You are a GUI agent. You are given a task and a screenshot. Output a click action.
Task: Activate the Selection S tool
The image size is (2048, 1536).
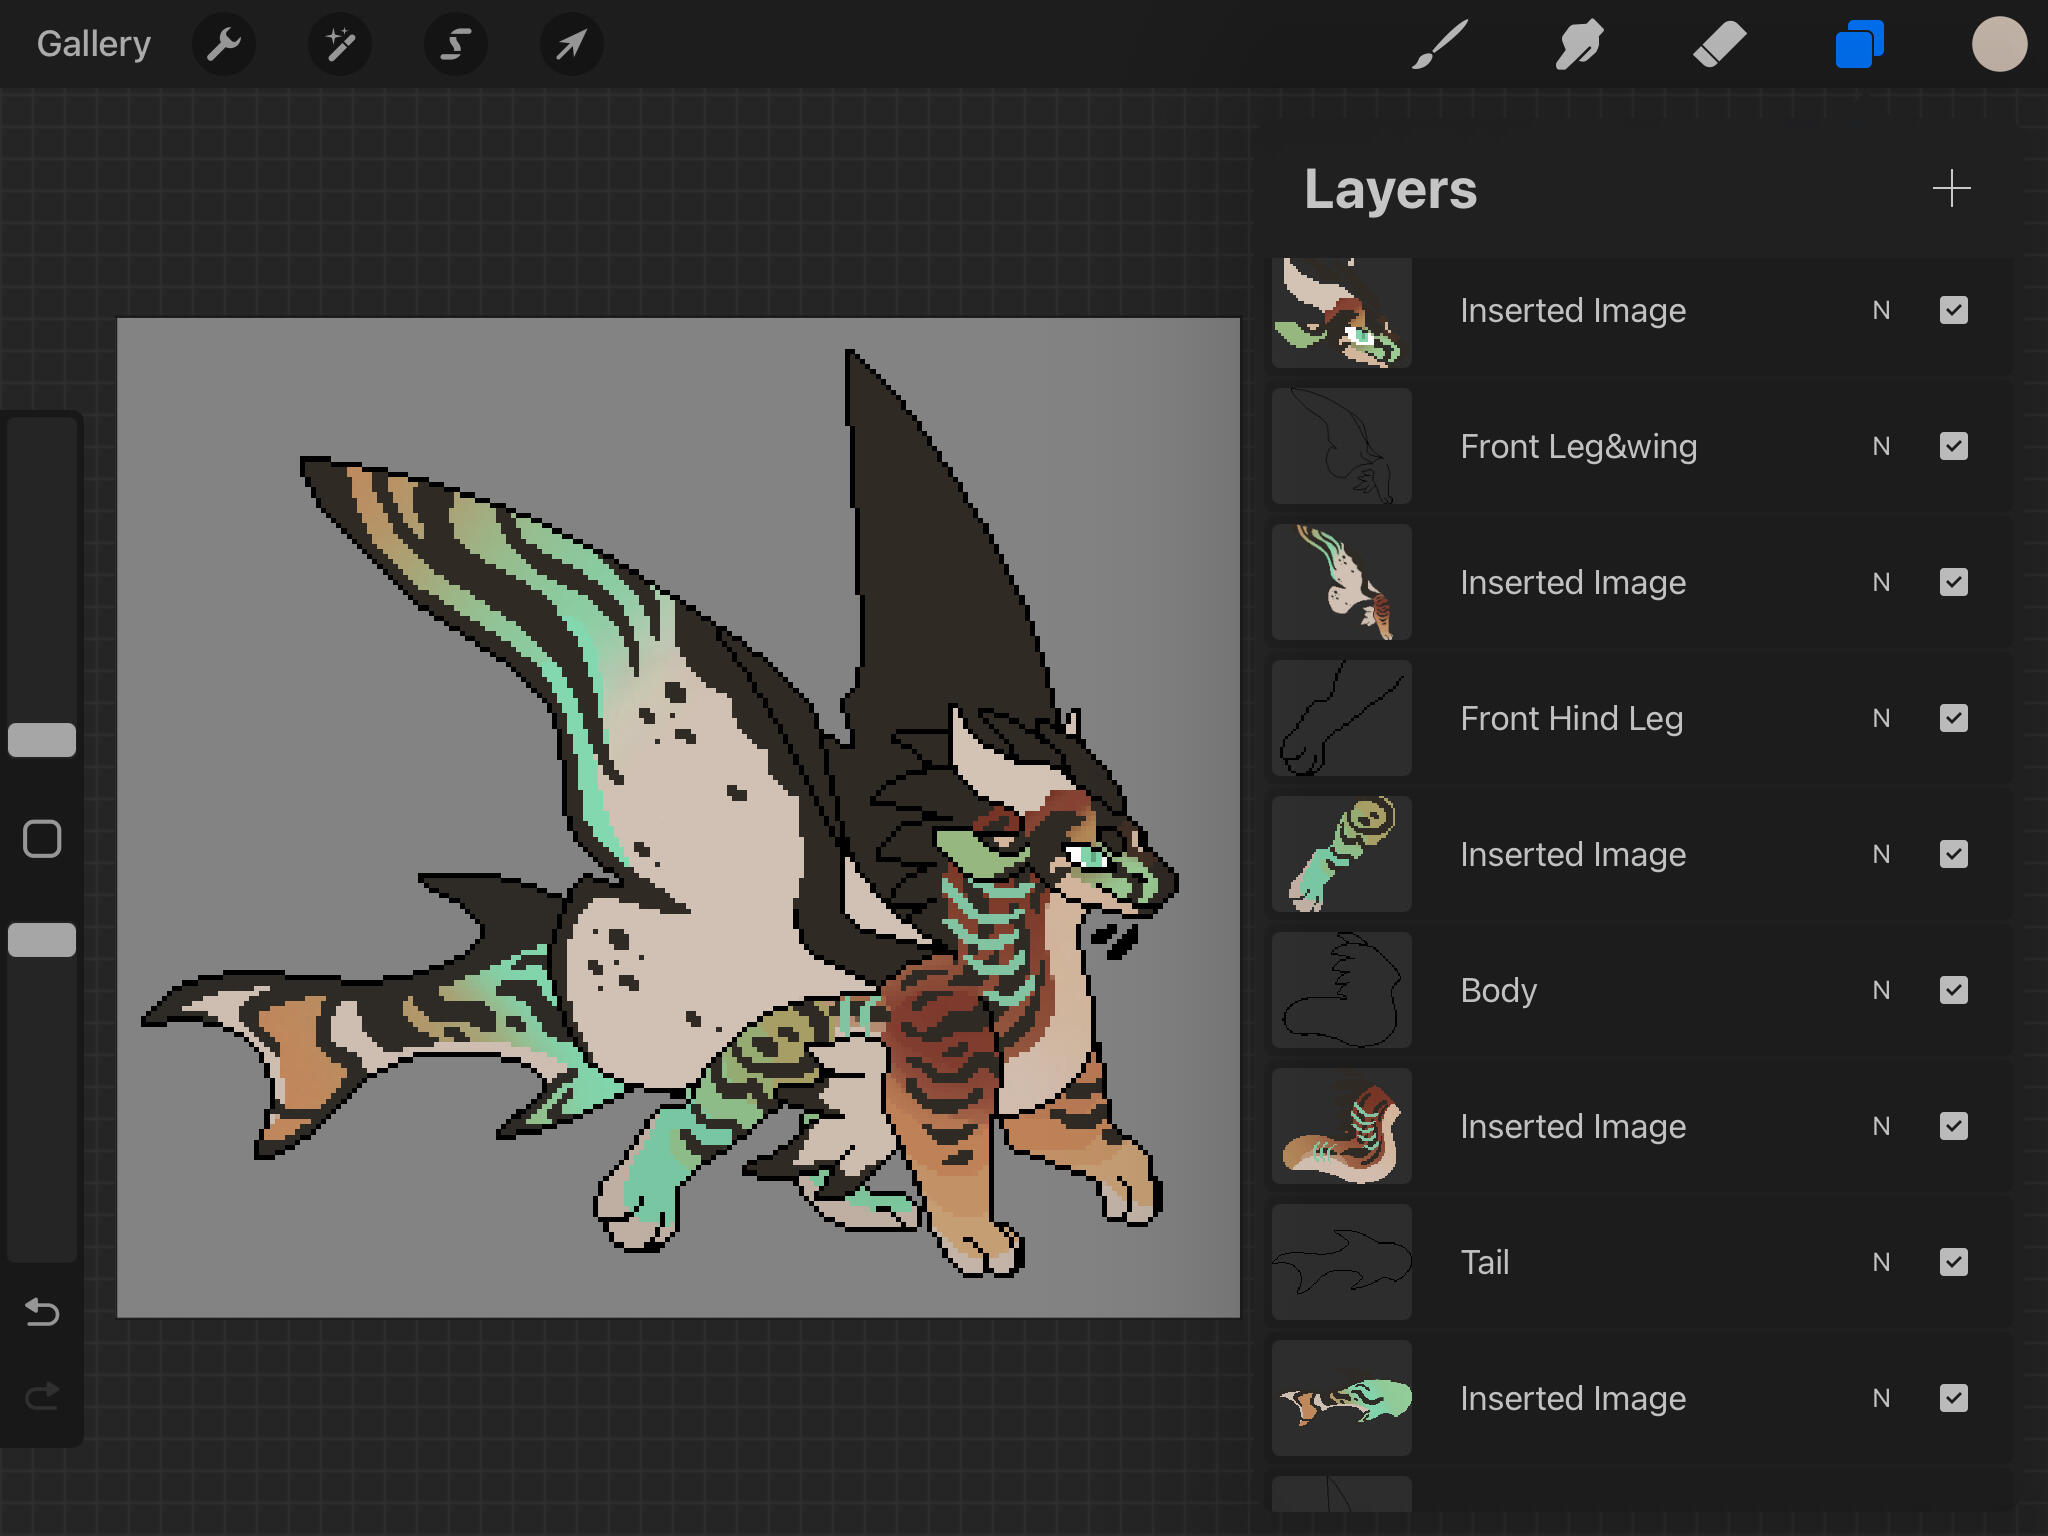coord(456,44)
